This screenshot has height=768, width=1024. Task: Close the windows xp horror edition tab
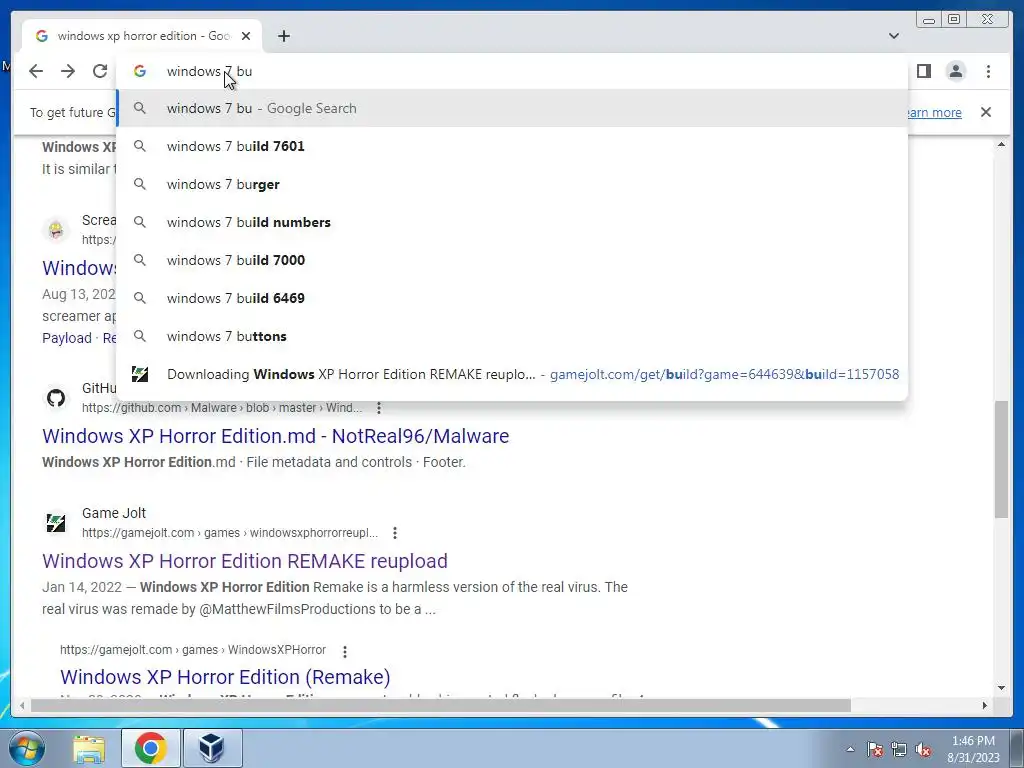pos(246,36)
